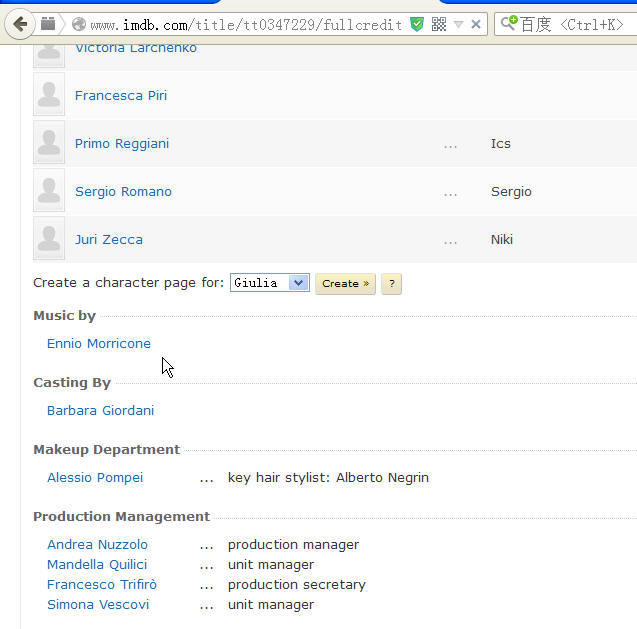Screen dimensions: 637x629
Task: Open Andrea Nuzzolo production manager link
Action: [x=98, y=544]
